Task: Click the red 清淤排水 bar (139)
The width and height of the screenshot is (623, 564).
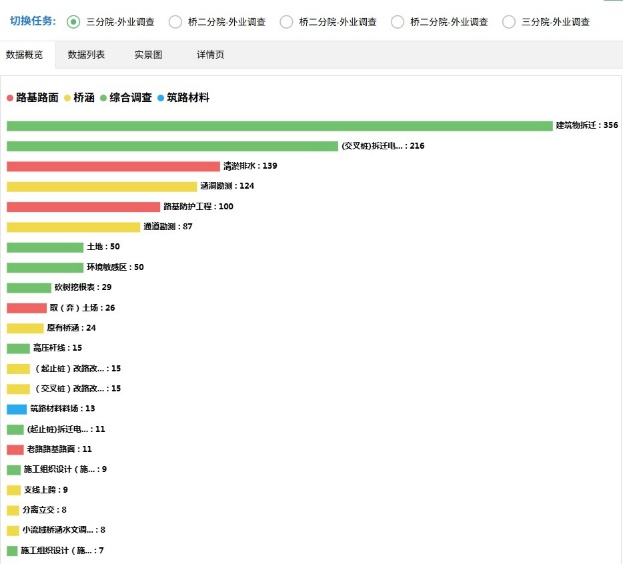Action: (x=113, y=166)
